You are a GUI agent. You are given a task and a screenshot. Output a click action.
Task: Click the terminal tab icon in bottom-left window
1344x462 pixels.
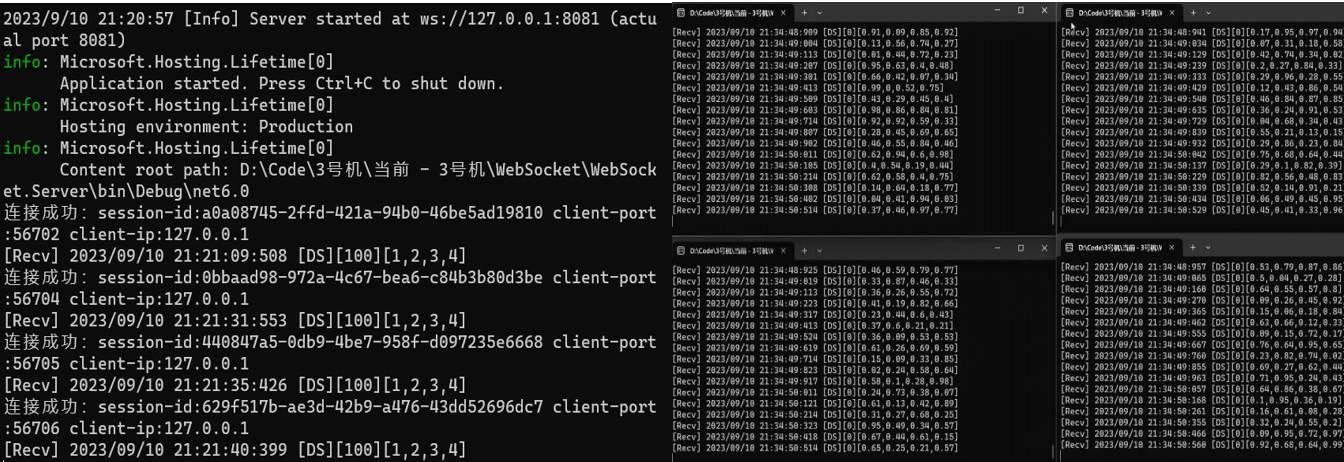tap(681, 250)
